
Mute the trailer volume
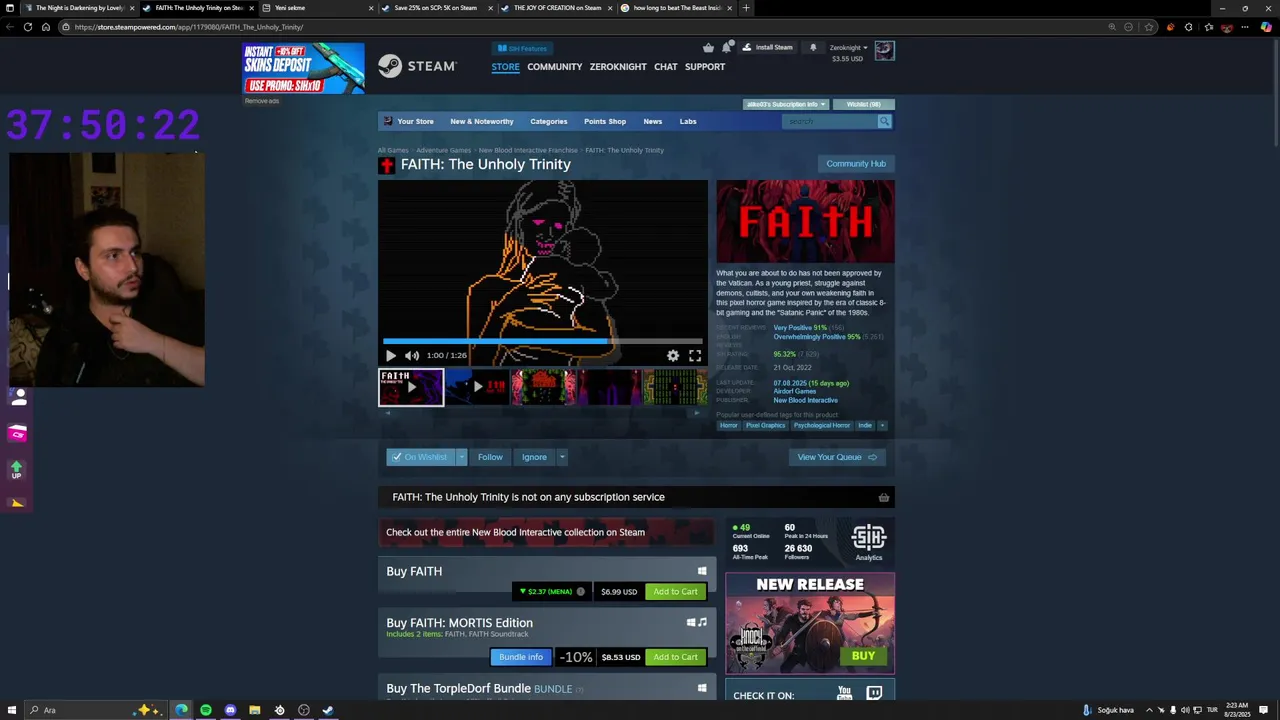pos(411,355)
